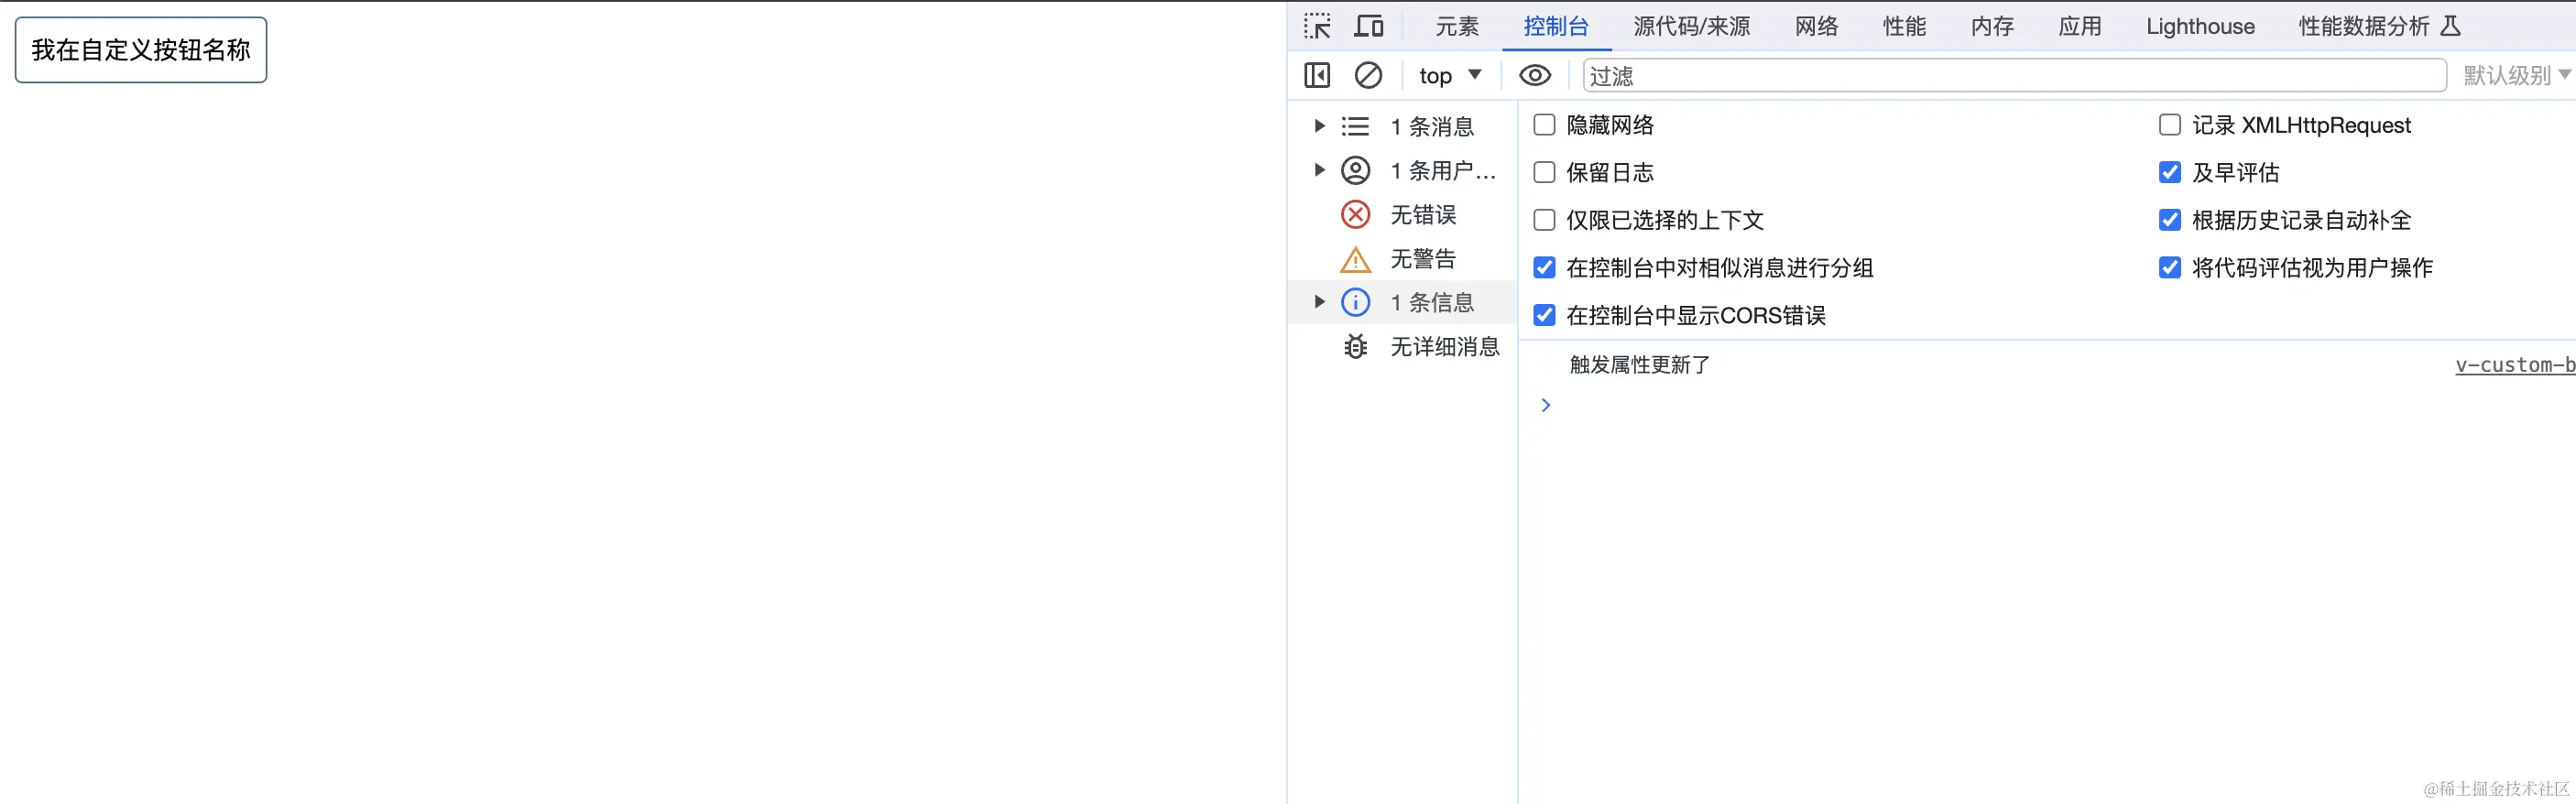The width and height of the screenshot is (2576, 804).
Task: Click the warning triangle icon 无警告
Action: pyautogui.click(x=1355, y=260)
